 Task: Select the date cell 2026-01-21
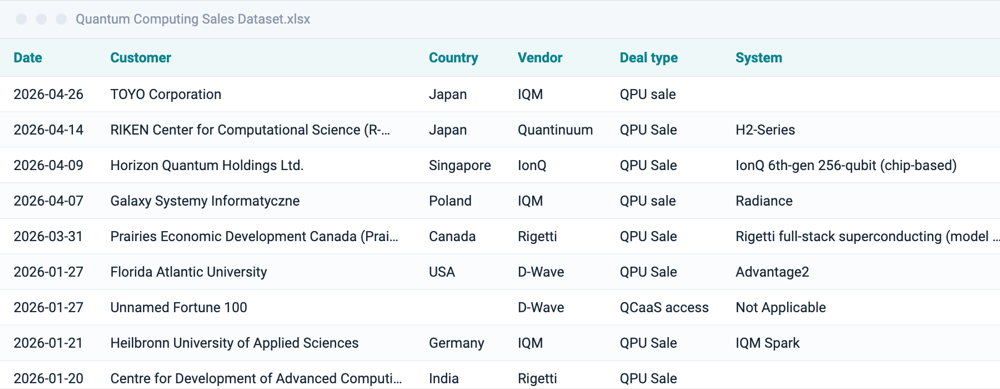pos(48,344)
